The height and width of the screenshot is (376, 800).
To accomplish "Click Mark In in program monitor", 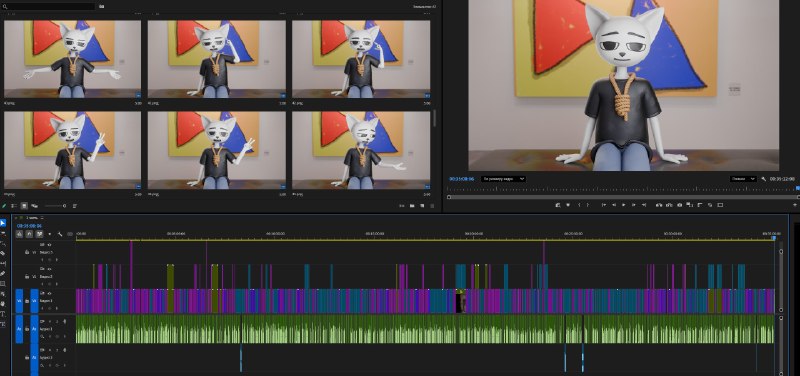I will click(580, 205).
